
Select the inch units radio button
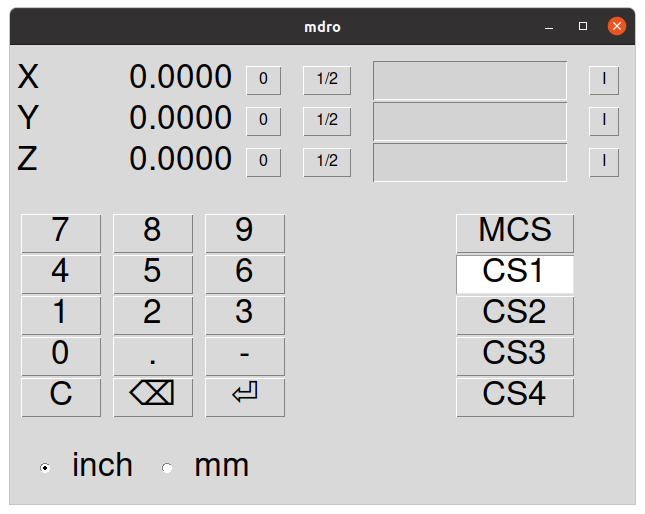tap(45, 467)
